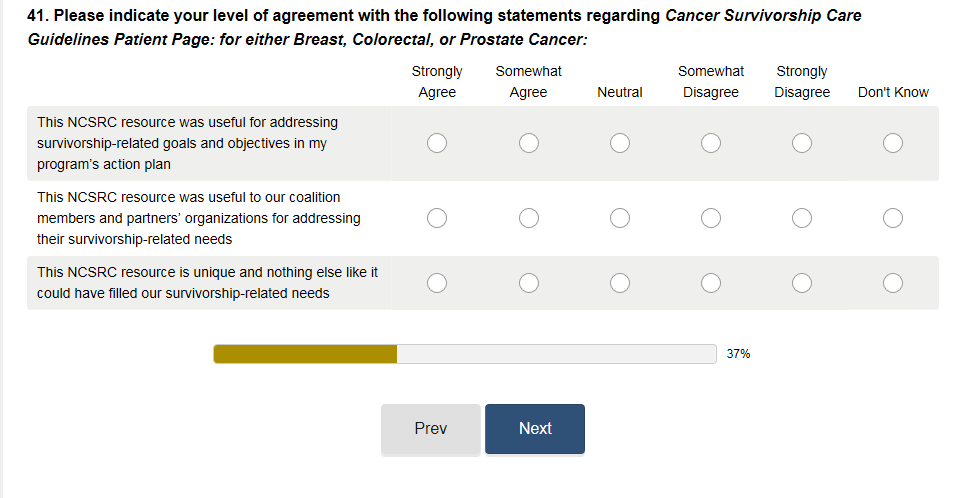Select Strongly Disagree for coalition members statement
The width and height of the screenshot is (961, 498).
click(802, 218)
